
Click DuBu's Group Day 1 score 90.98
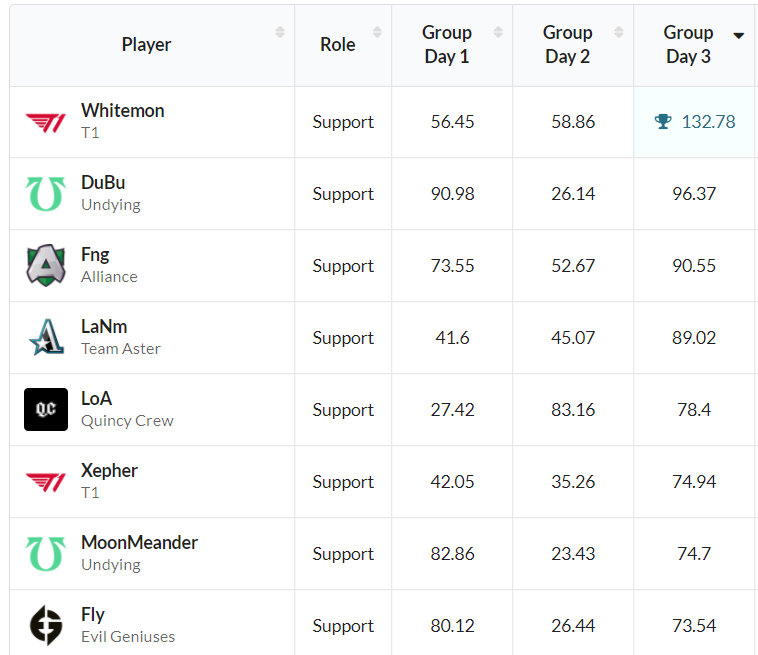coord(452,194)
